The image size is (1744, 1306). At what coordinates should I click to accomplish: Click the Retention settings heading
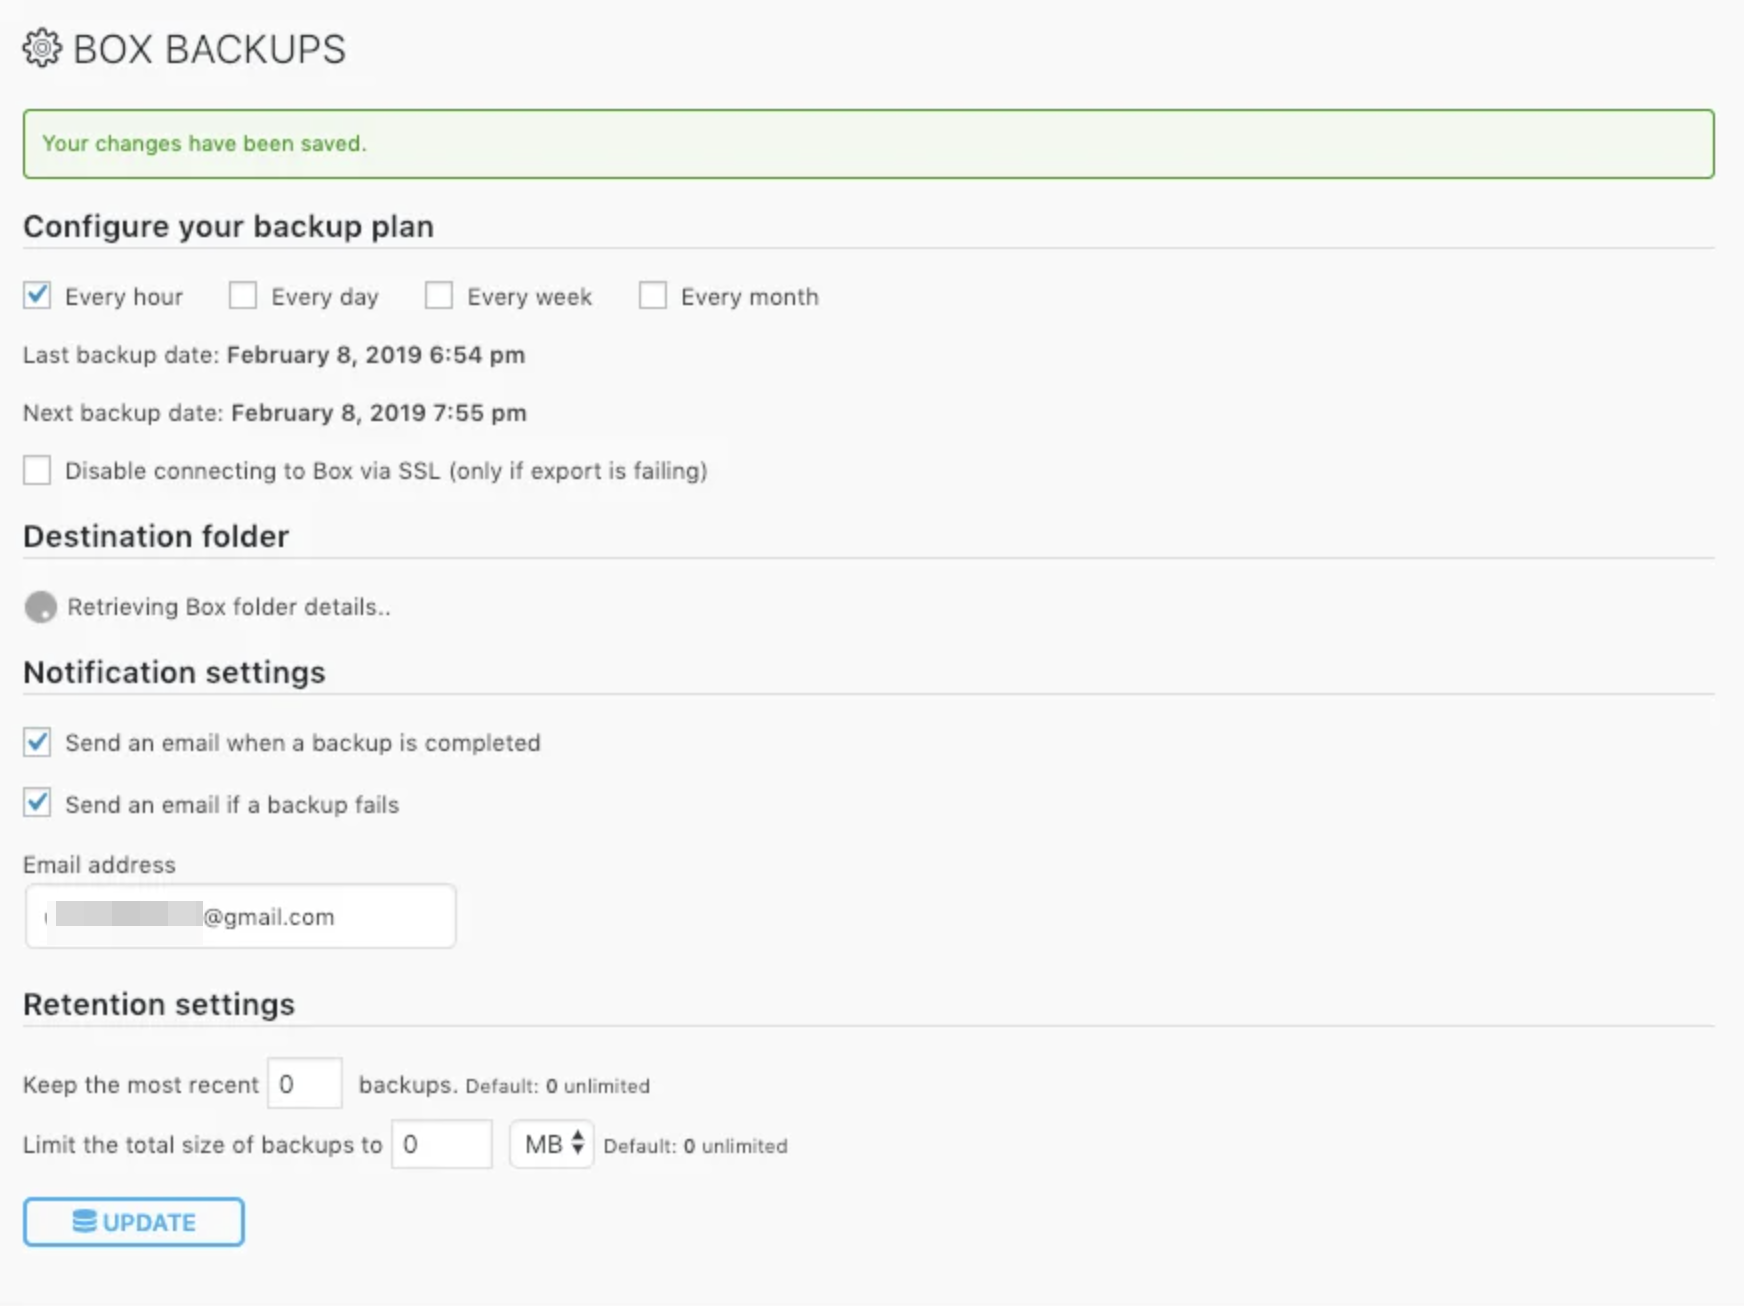click(x=159, y=1004)
